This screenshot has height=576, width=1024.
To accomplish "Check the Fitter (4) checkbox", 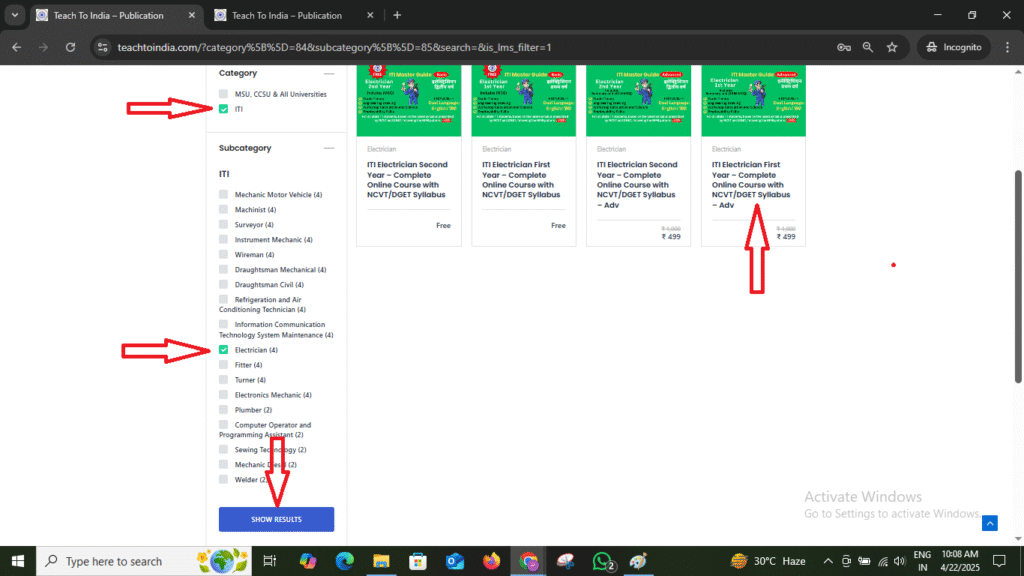I will click(223, 365).
